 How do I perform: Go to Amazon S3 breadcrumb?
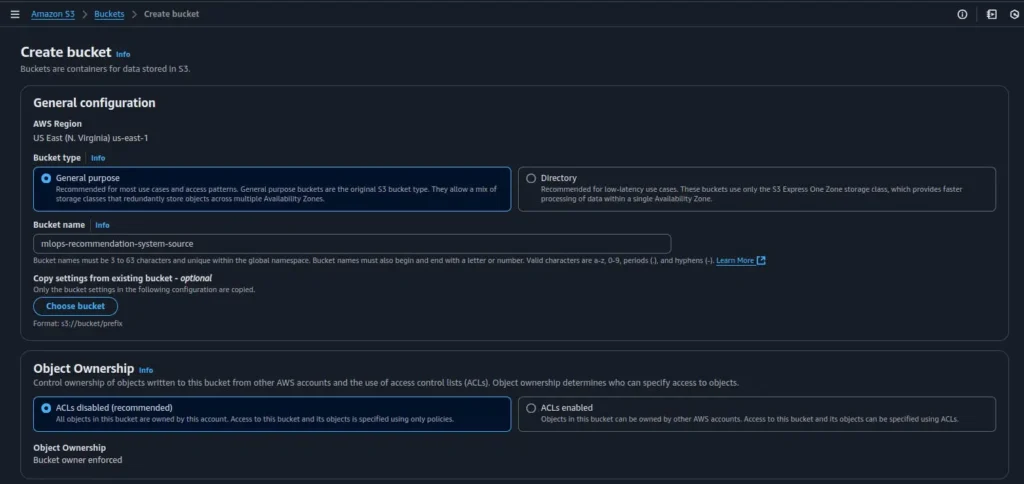click(x=53, y=14)
